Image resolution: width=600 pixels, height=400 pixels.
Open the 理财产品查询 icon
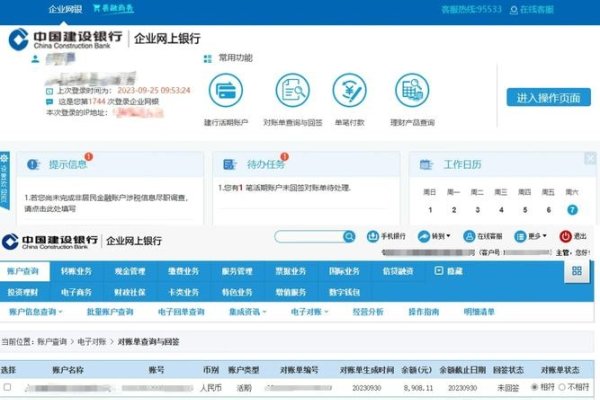[x=412, y=91]
